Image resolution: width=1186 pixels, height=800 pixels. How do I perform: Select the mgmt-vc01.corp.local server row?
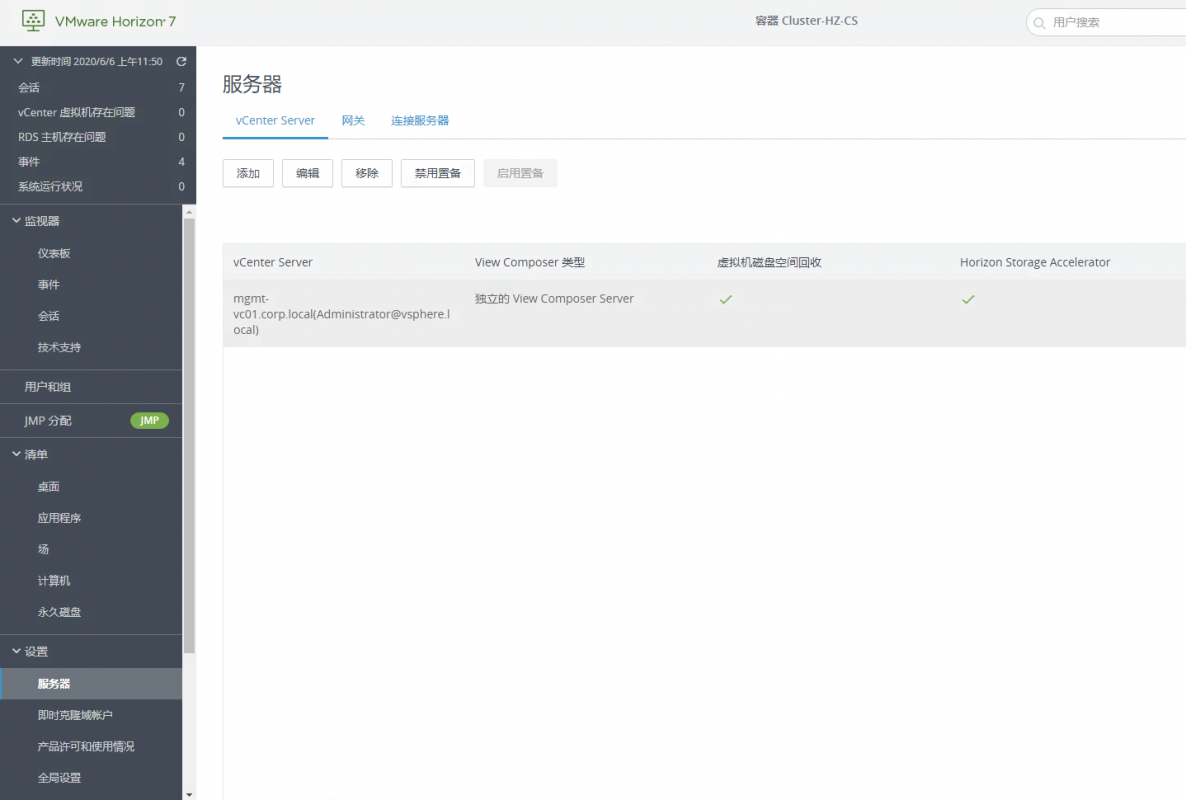pyautogui.click(x=704, y=314)
